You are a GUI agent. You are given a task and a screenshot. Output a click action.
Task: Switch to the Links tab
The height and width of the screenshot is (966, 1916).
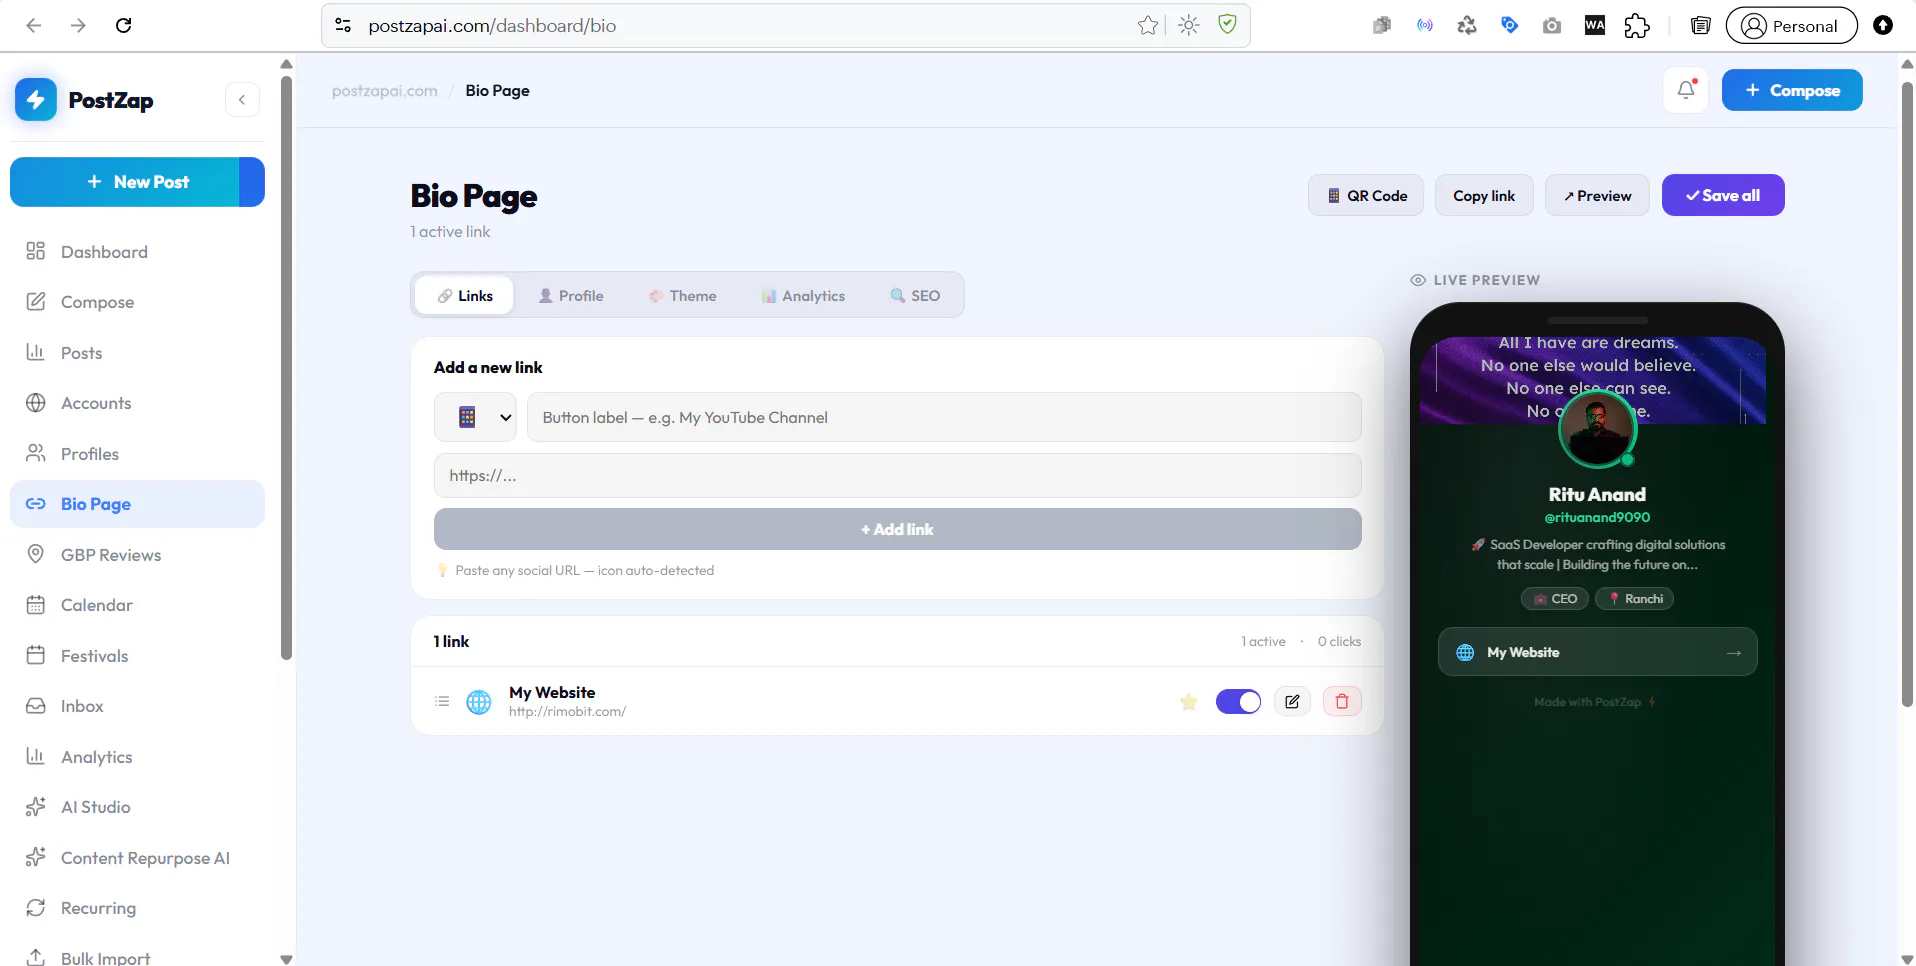465,296
